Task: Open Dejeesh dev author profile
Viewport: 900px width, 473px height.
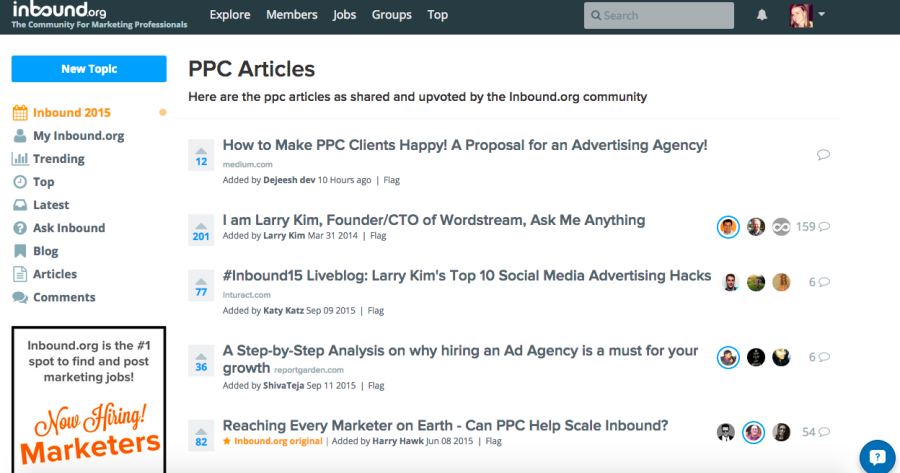Action: (x=289, y=180)
